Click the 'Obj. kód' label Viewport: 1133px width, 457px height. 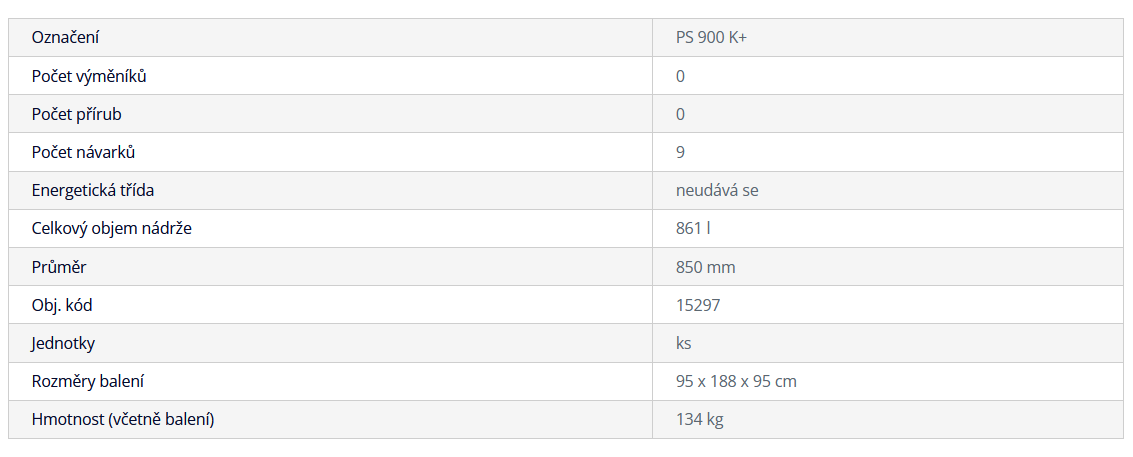[x=62, y=305]
